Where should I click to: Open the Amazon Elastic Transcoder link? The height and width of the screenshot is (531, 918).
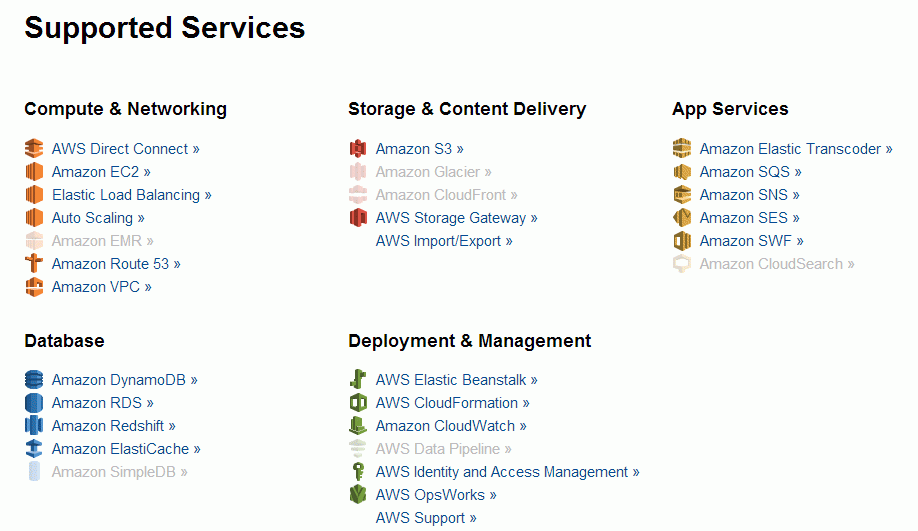pos(796,149)
